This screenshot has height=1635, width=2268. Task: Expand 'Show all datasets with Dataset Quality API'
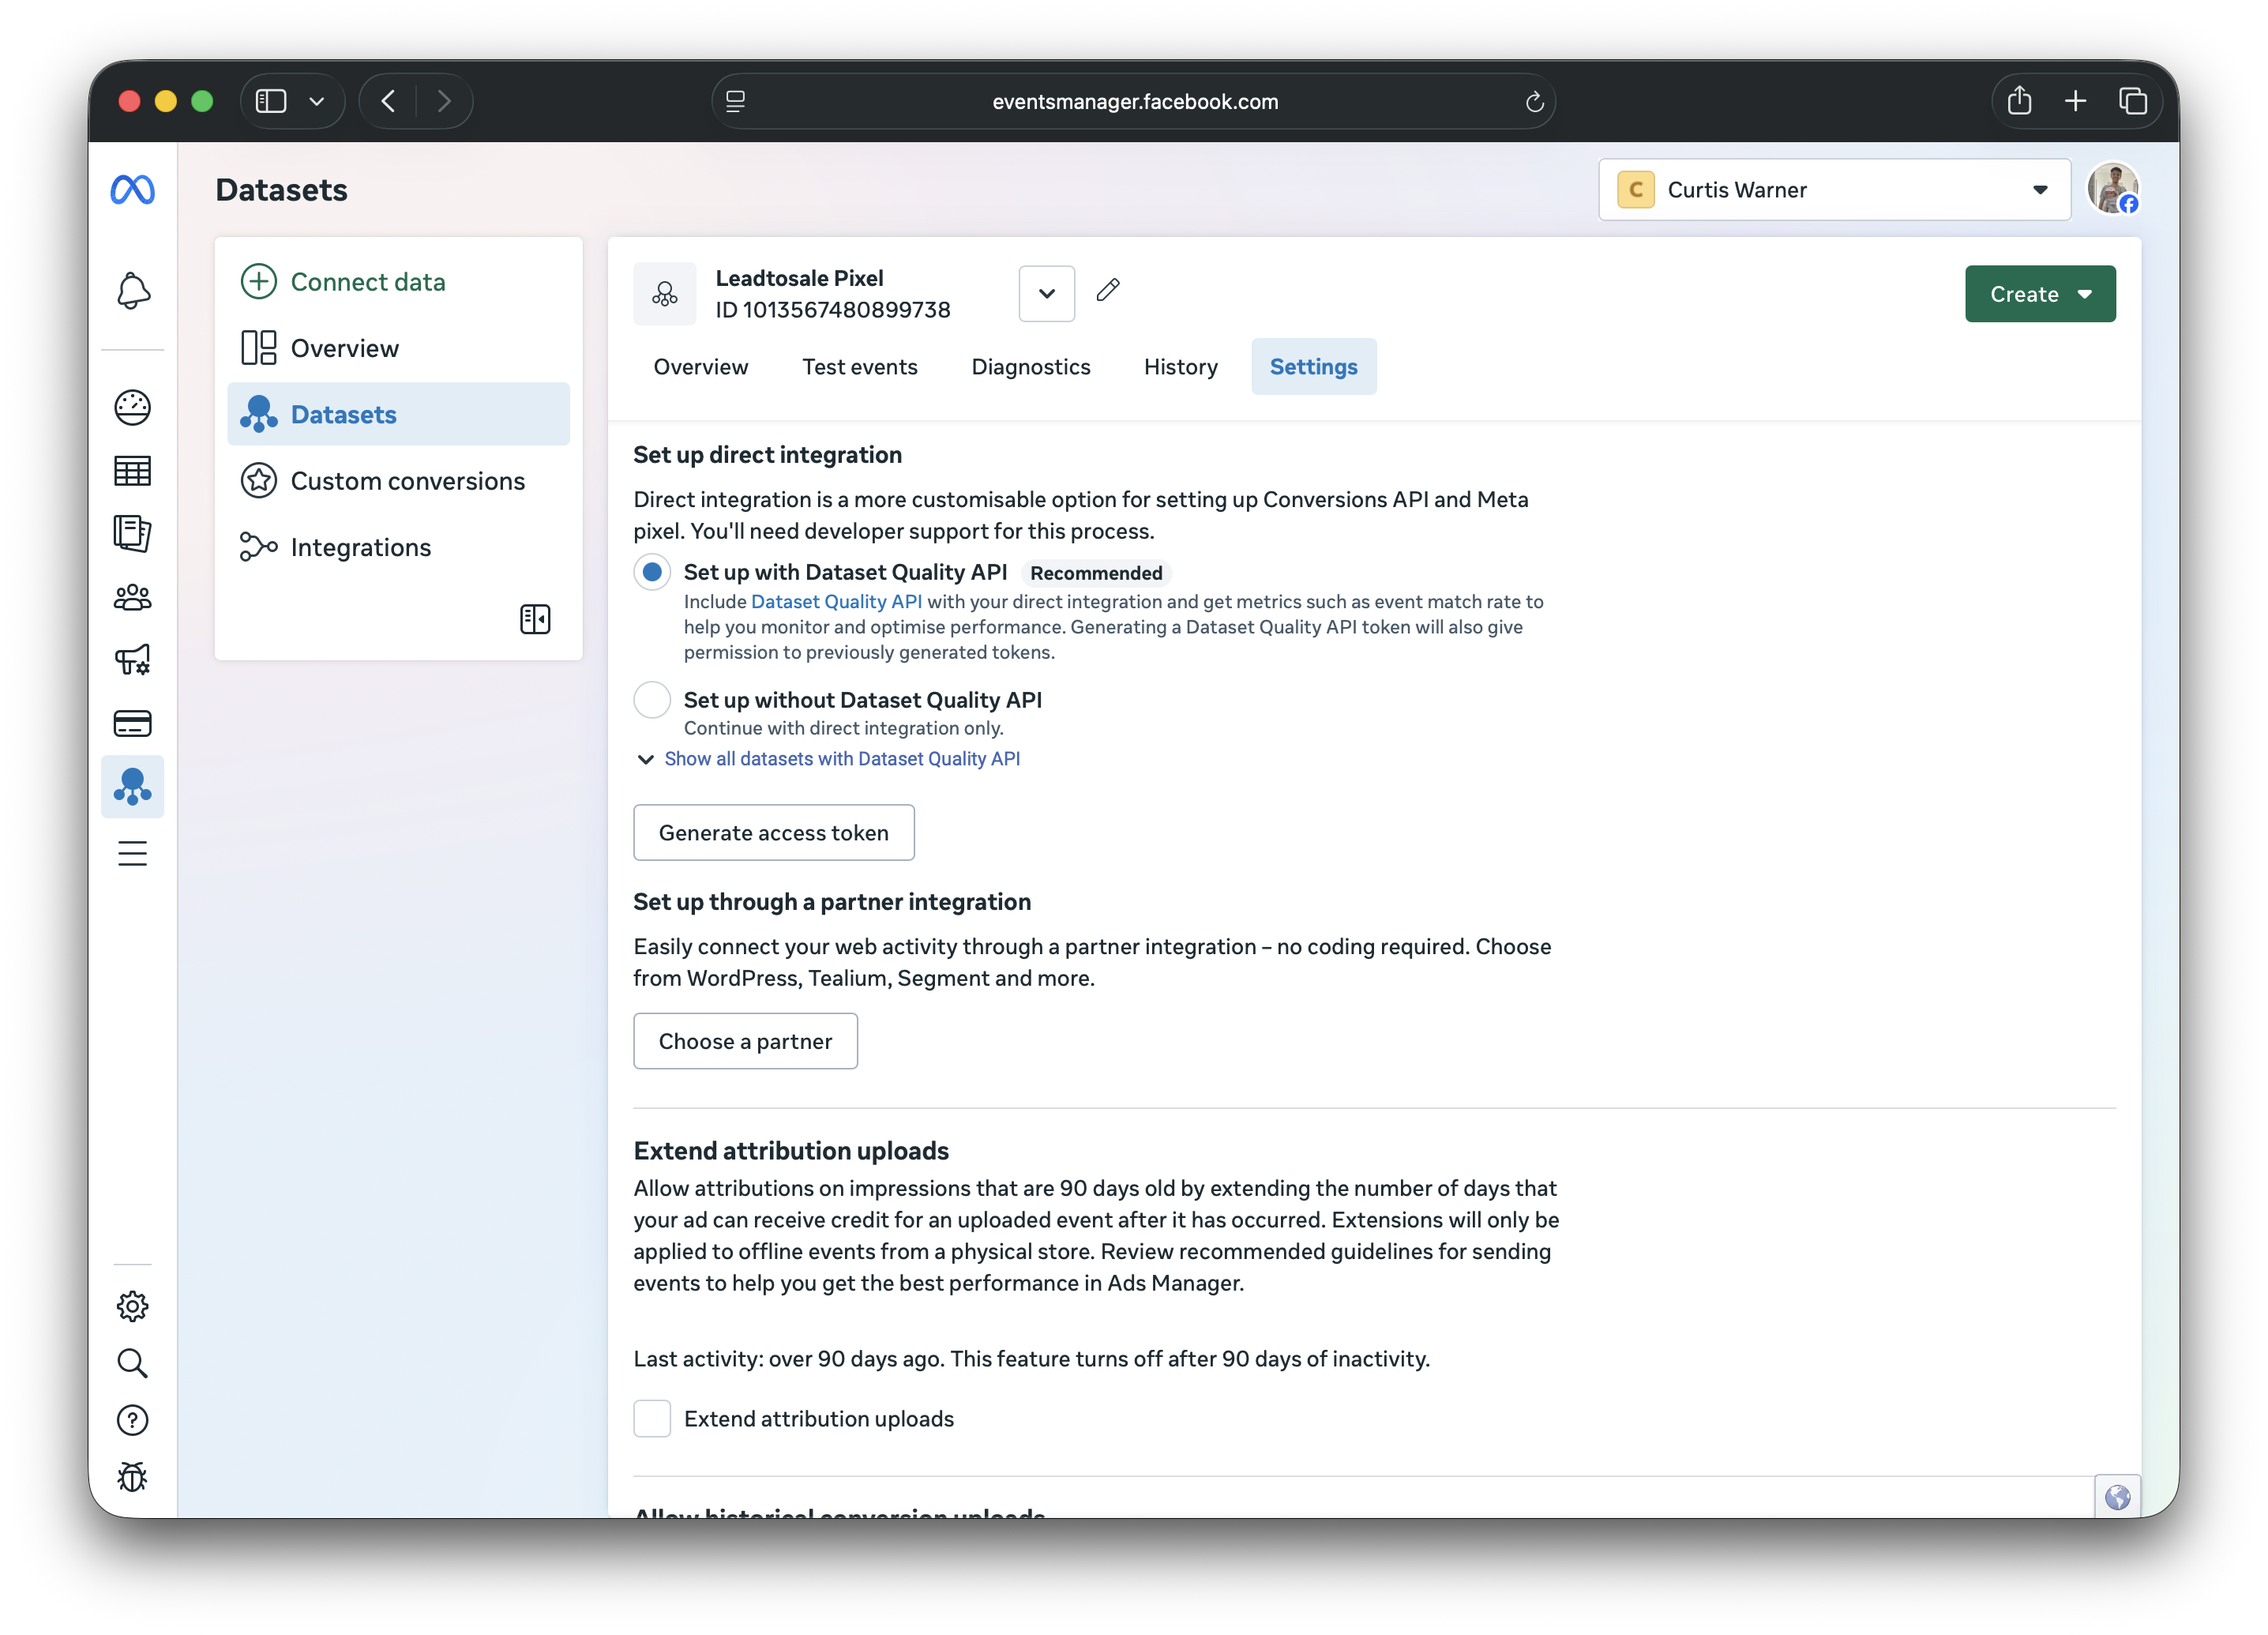click(x=842, y=758)
